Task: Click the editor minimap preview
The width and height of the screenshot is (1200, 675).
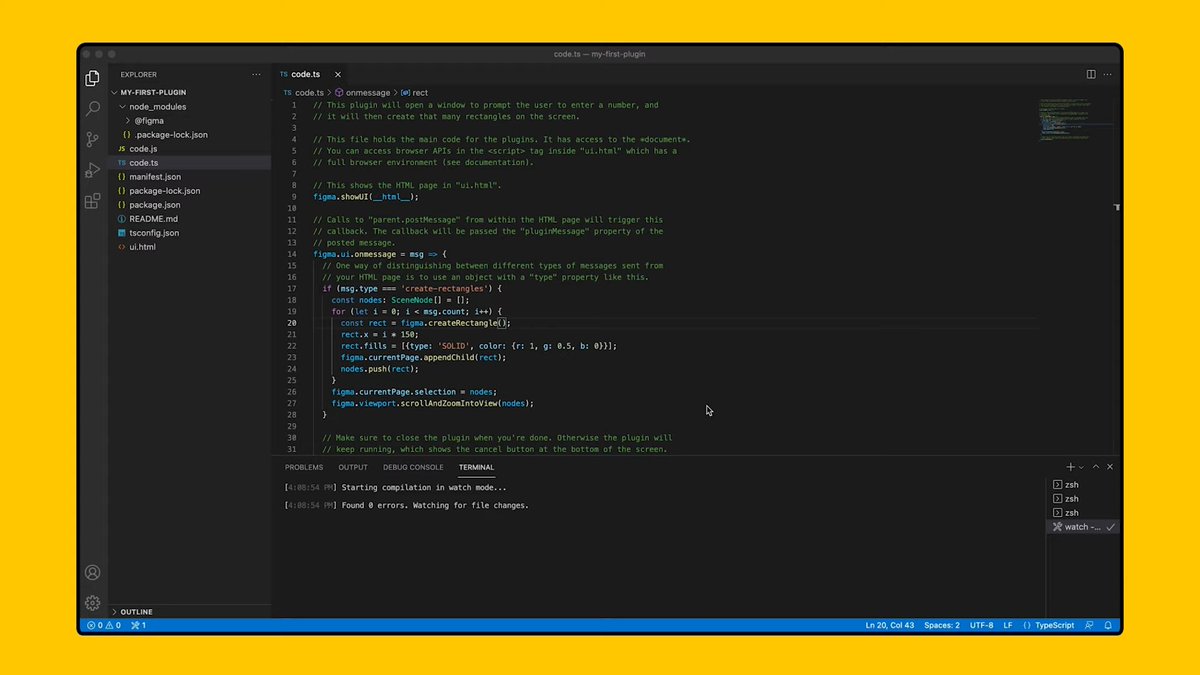Action: coord(1074,120)
